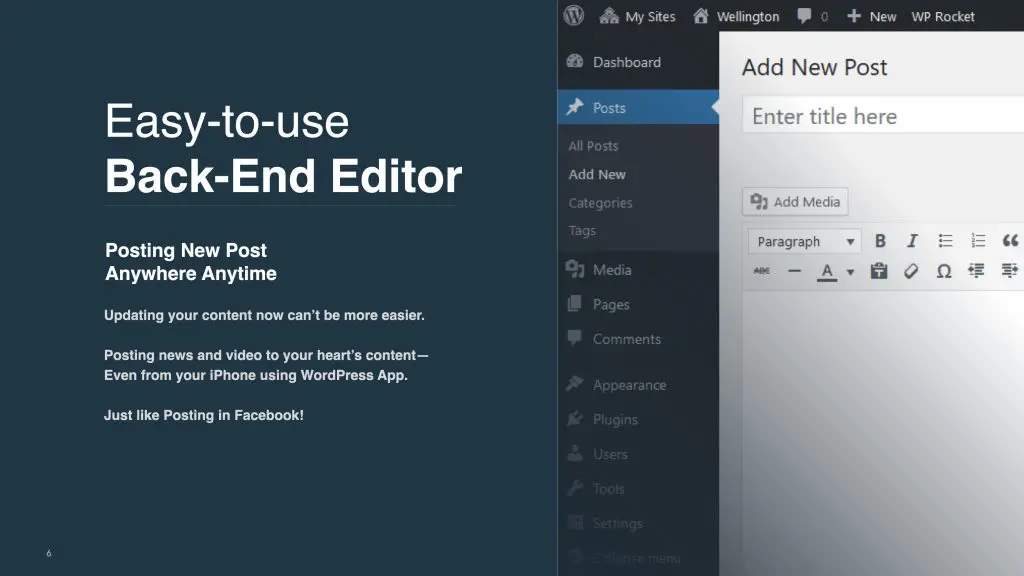
Task: Insert a numbered list
Action: (x=978, y=241)
